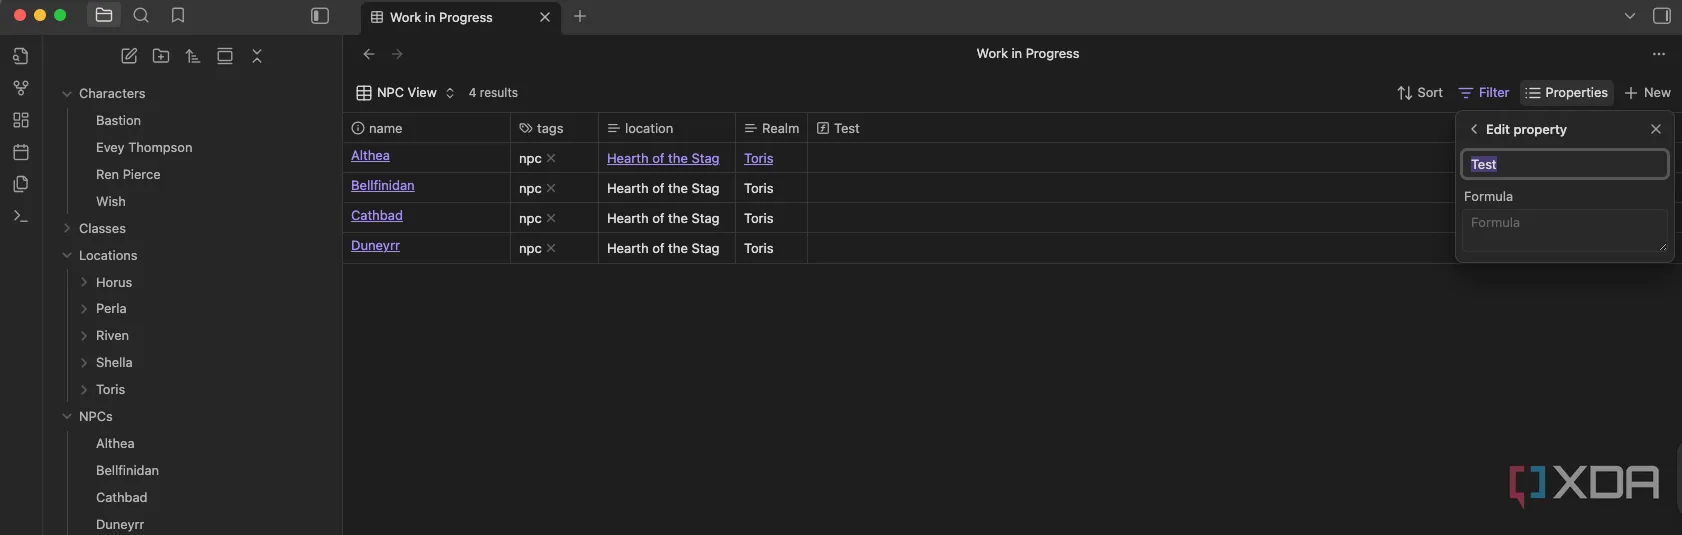Click the tags column header
Viewport: 1682px width, 535px height.
pos(555,128)
